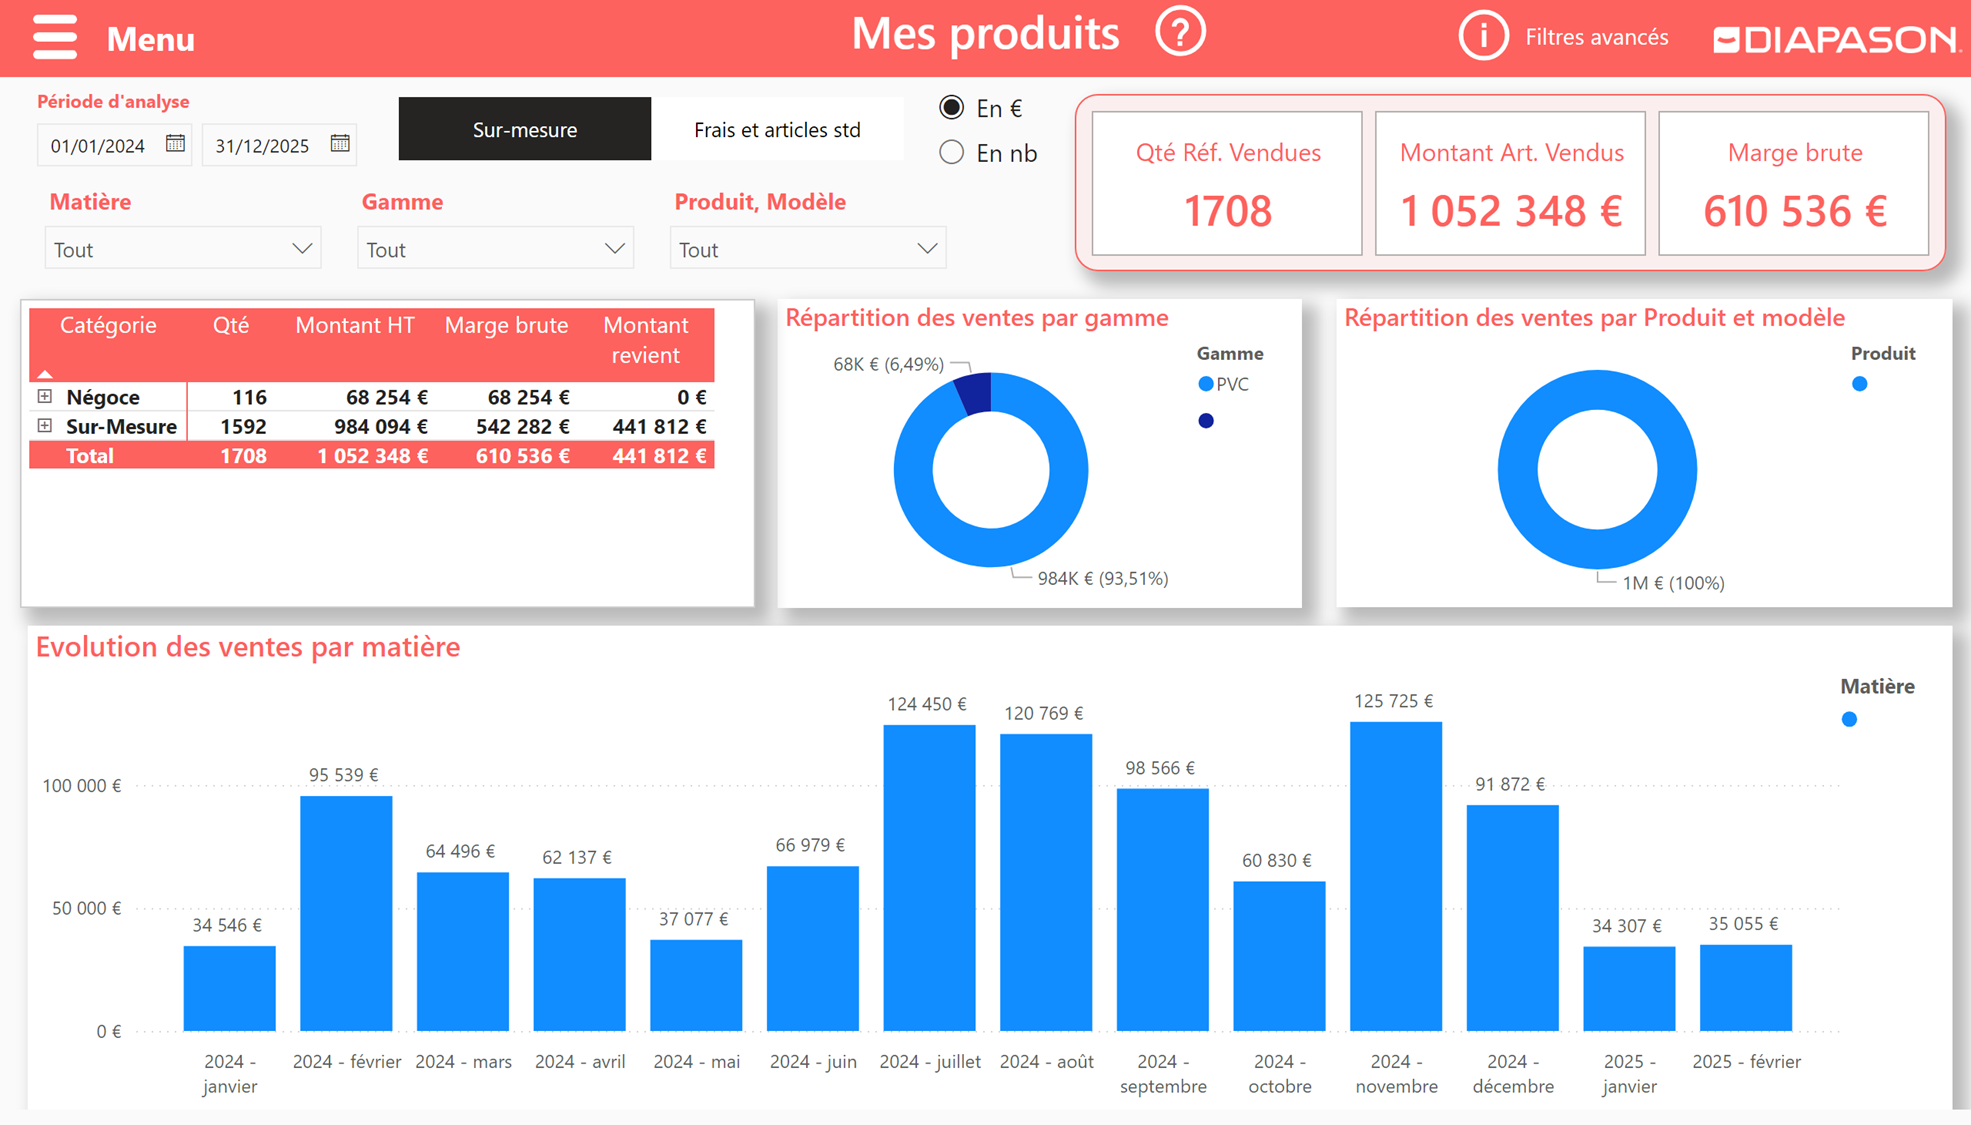Open the Produit, Modèle dropdown

click(807, 249)
